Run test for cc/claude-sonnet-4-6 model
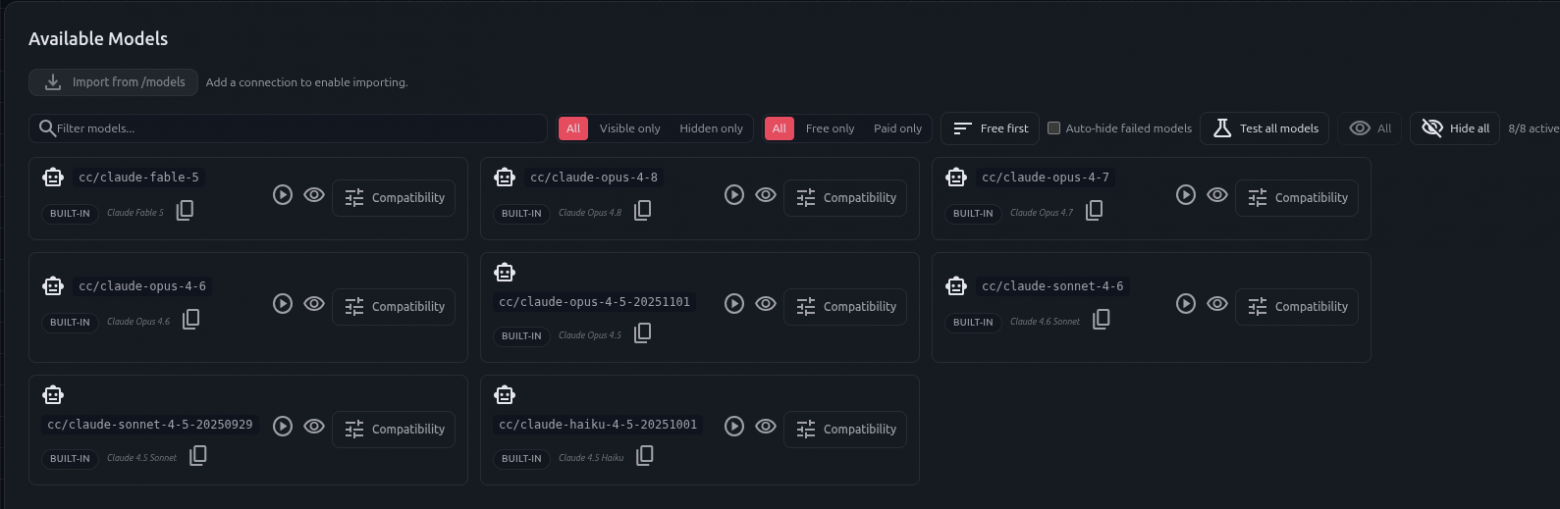The height and width of the screenshot is (509, 1560). pos(1186,304)
